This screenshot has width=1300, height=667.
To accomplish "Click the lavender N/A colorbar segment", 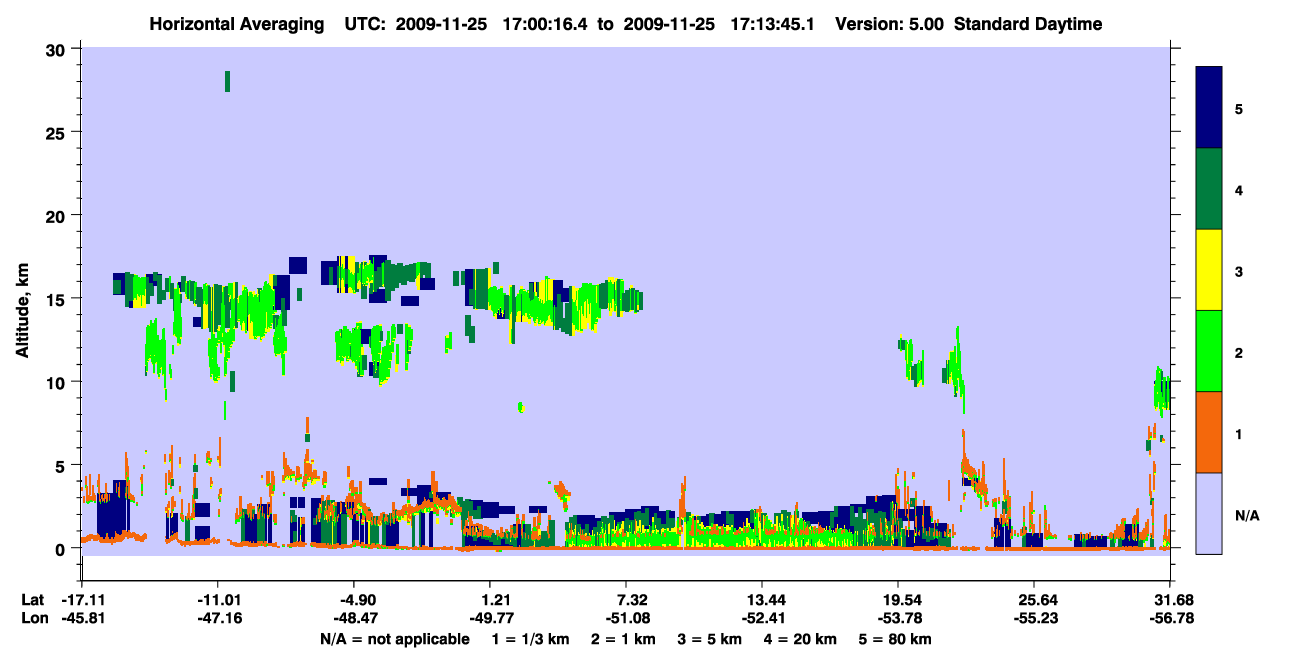I will pyautogui.click(x=1209, y=512).
